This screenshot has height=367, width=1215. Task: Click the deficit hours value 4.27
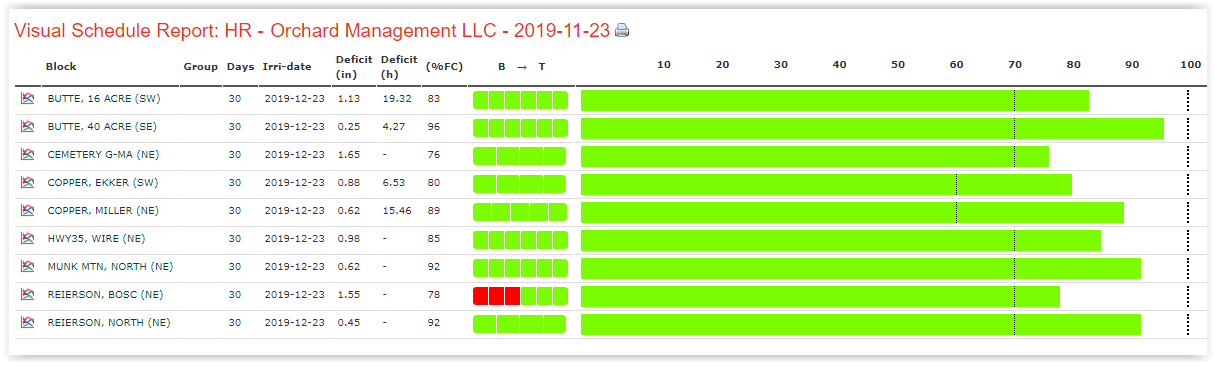pos(394,127)
